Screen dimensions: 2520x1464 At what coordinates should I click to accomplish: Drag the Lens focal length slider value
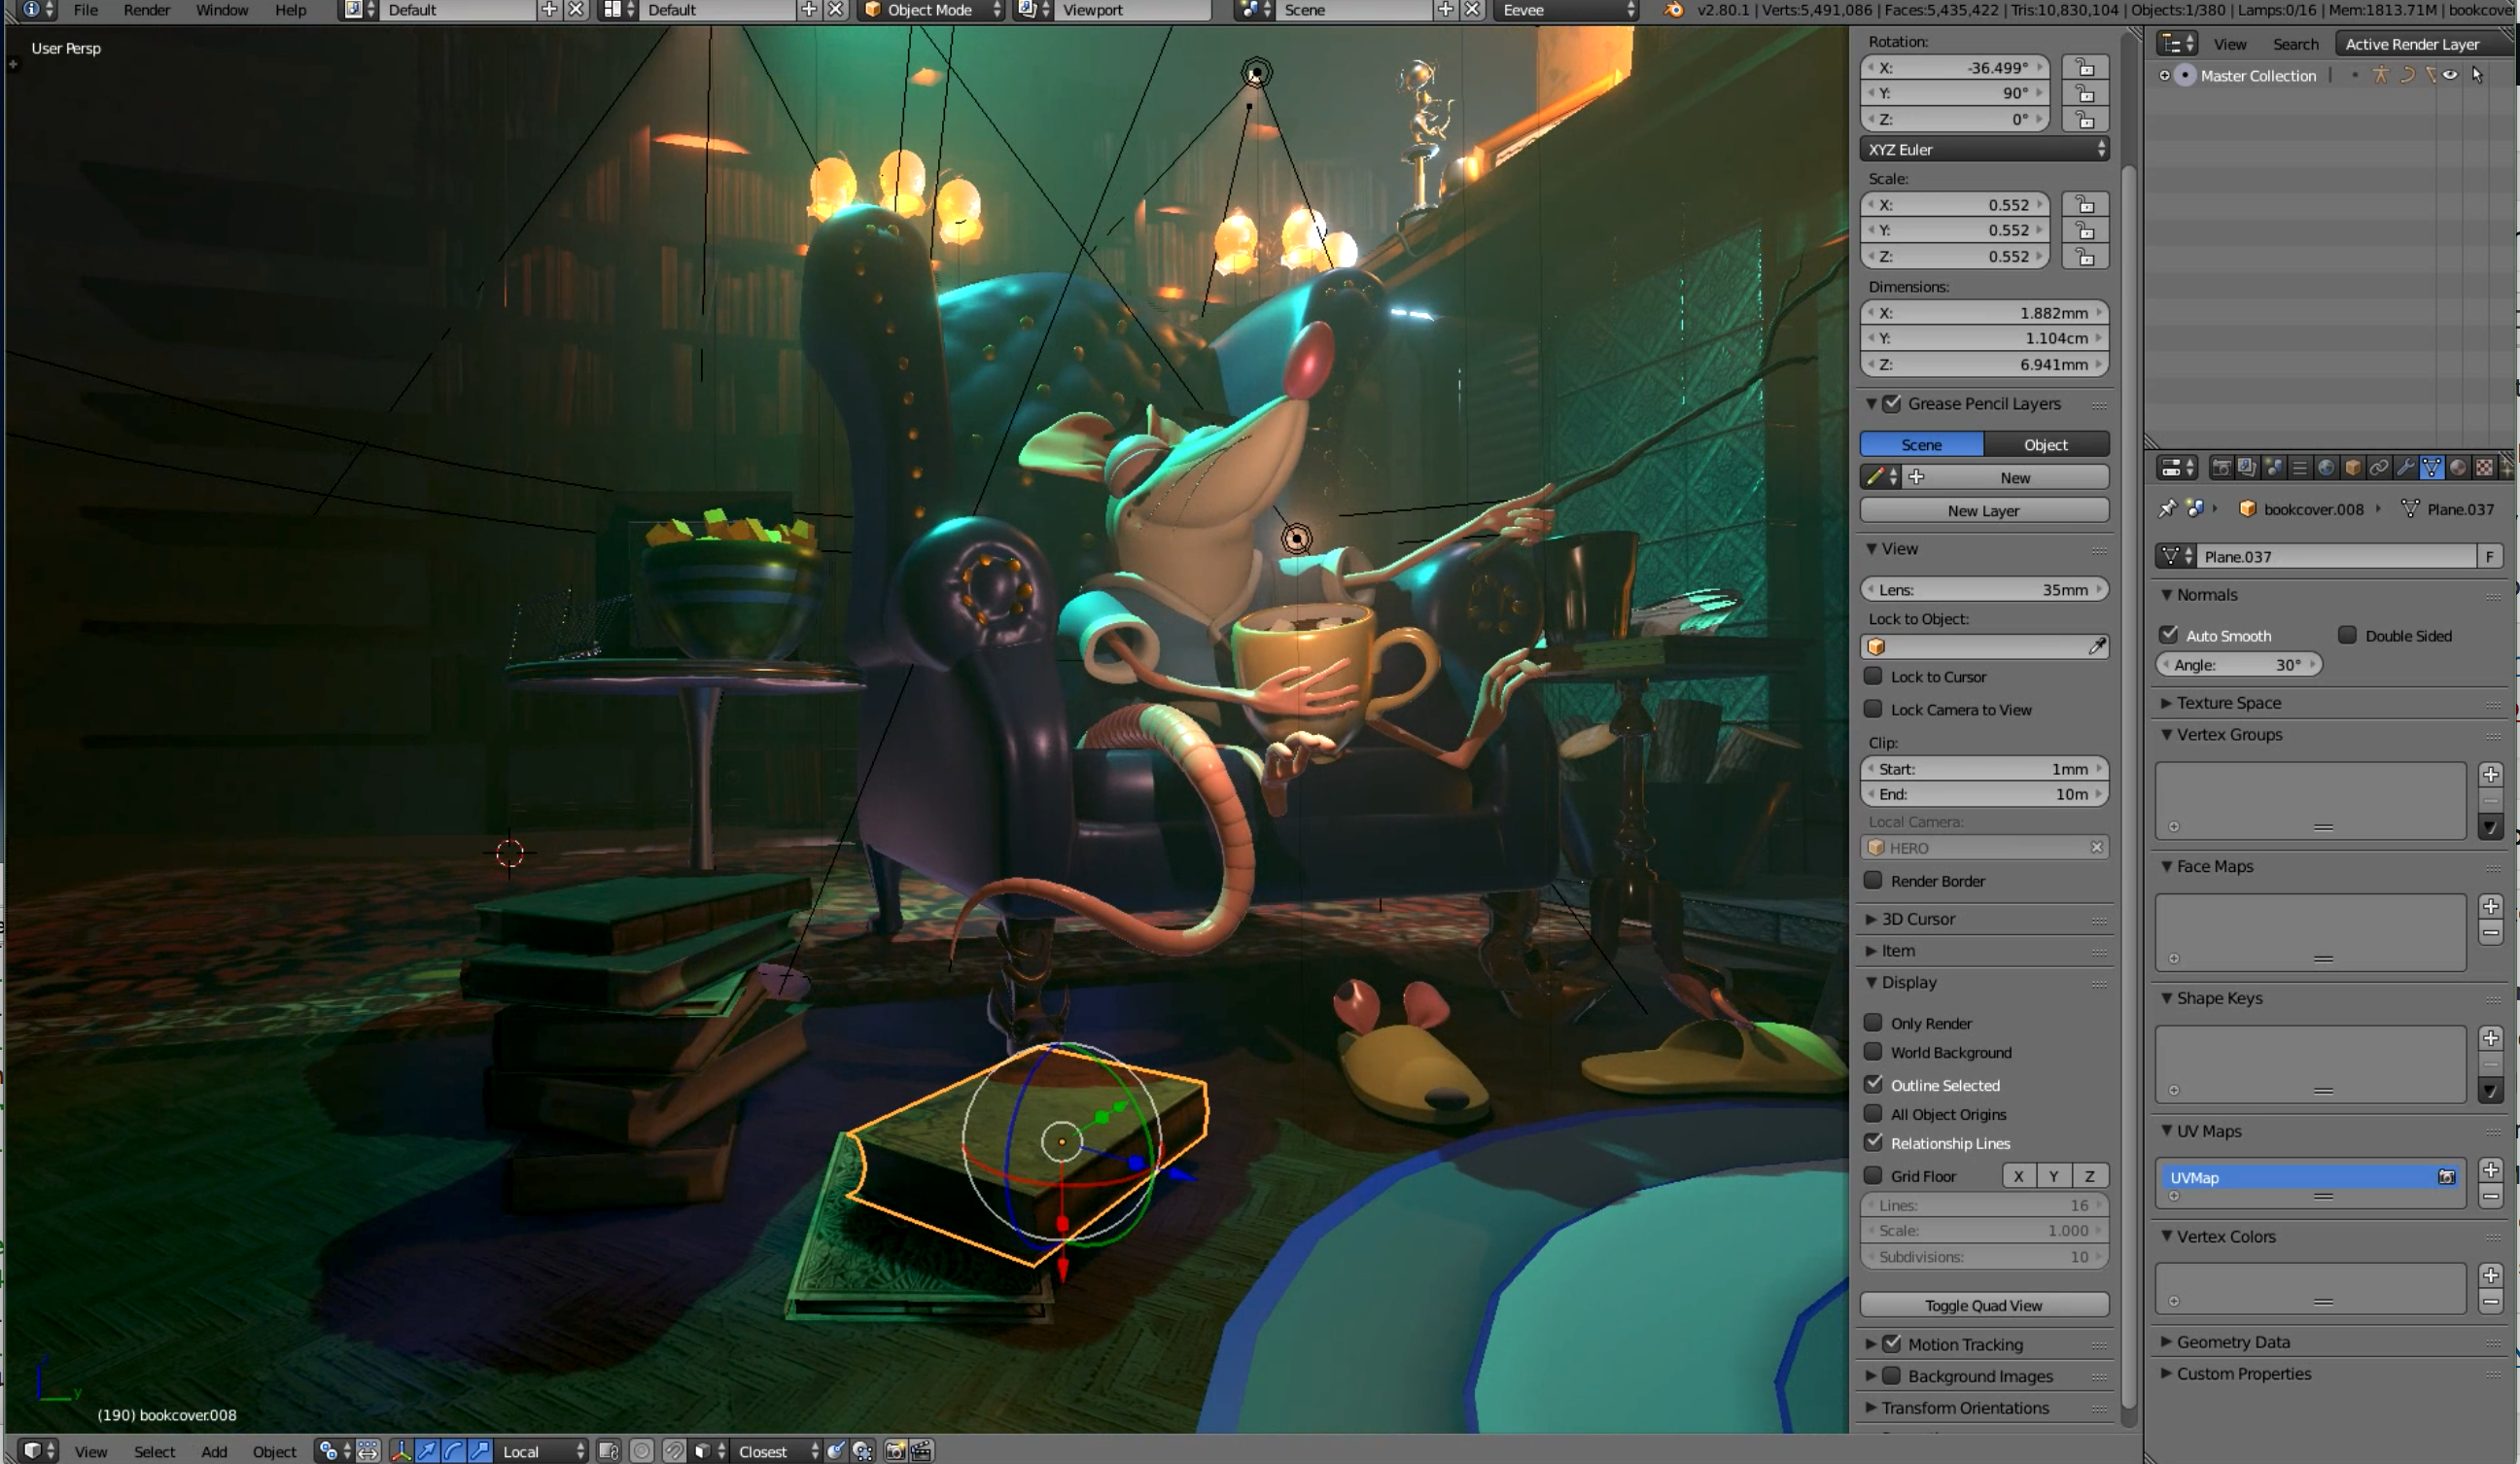tap(1983, 587)
